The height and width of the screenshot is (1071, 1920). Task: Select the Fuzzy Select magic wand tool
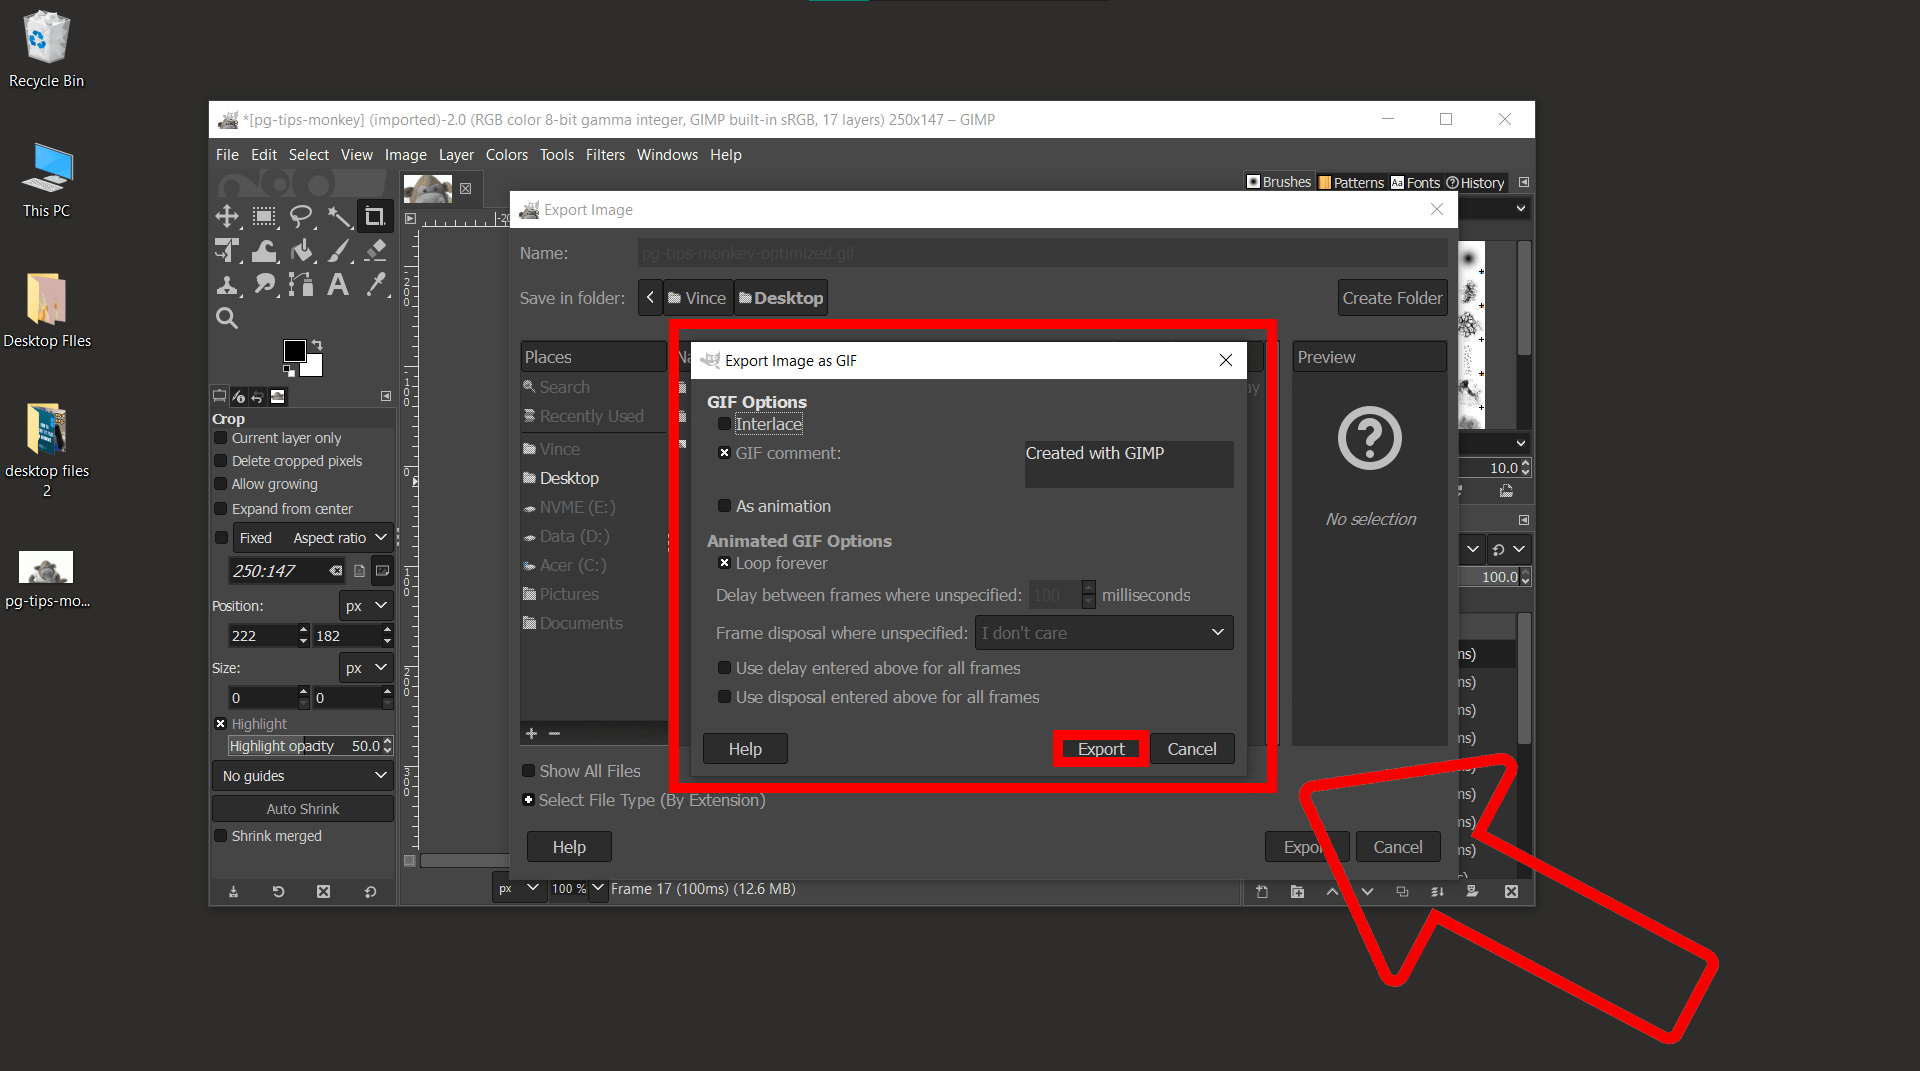(340, 216)
